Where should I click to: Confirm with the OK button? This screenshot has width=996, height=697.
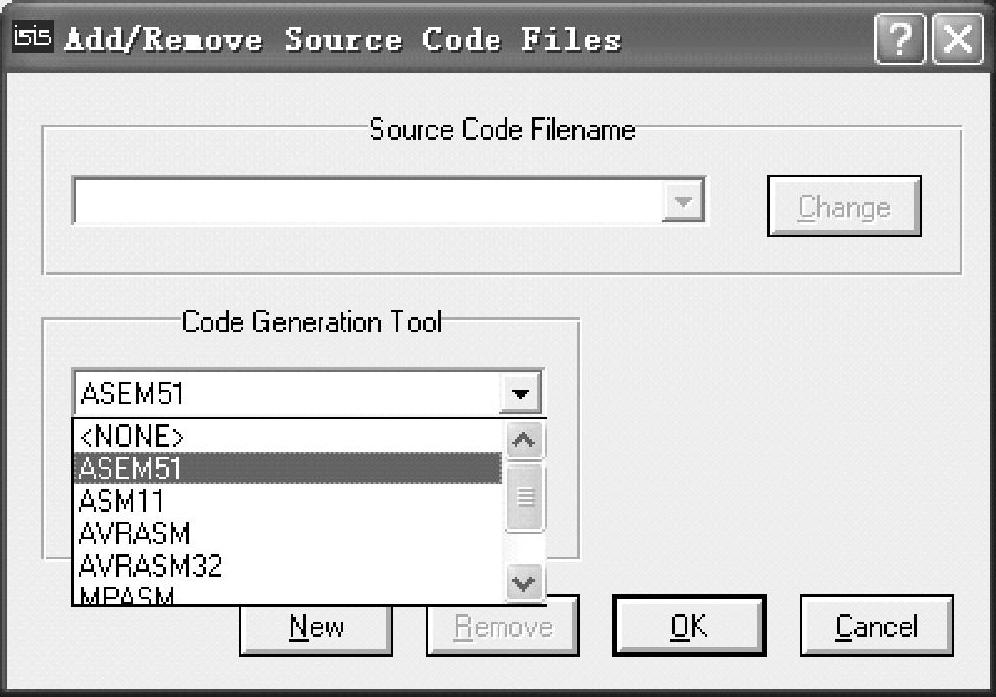[689, 626]
